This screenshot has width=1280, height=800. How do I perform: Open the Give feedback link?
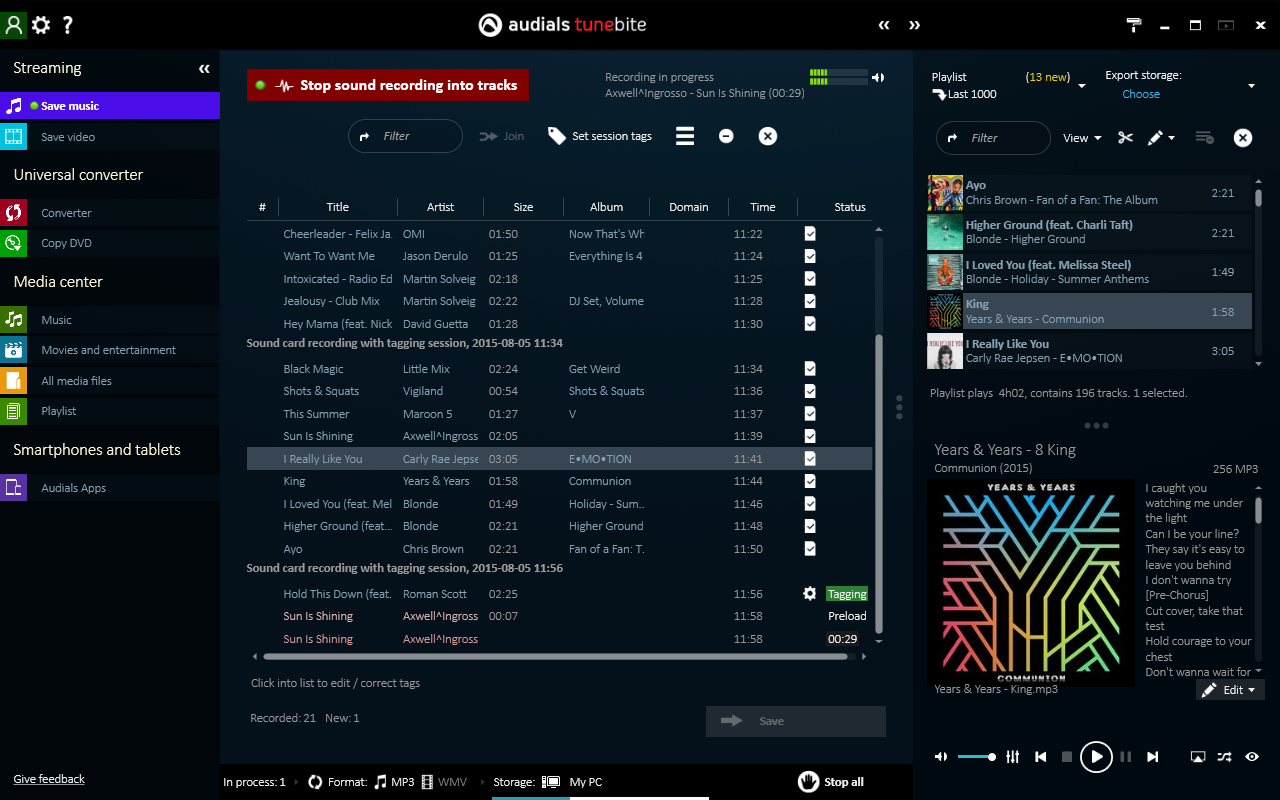pyautogui.click(x=49, y=779)
